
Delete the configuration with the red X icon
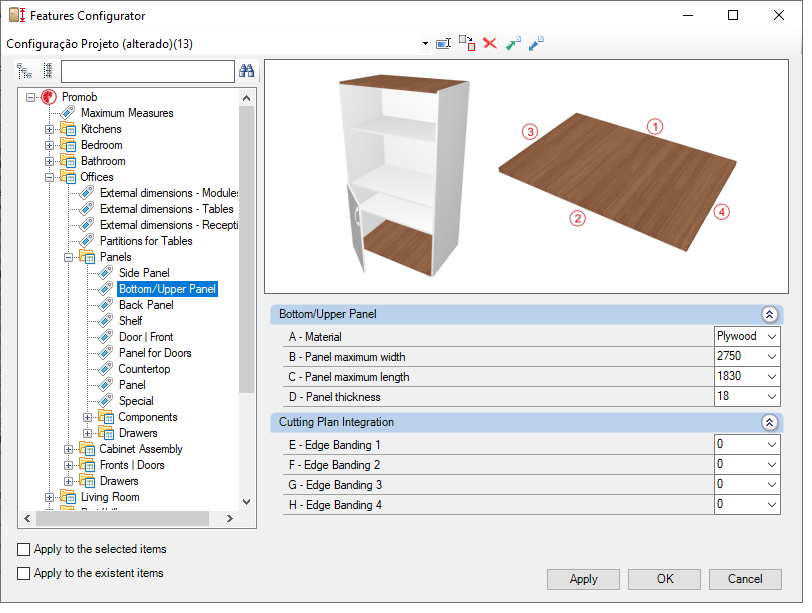[x=489, y=43]
